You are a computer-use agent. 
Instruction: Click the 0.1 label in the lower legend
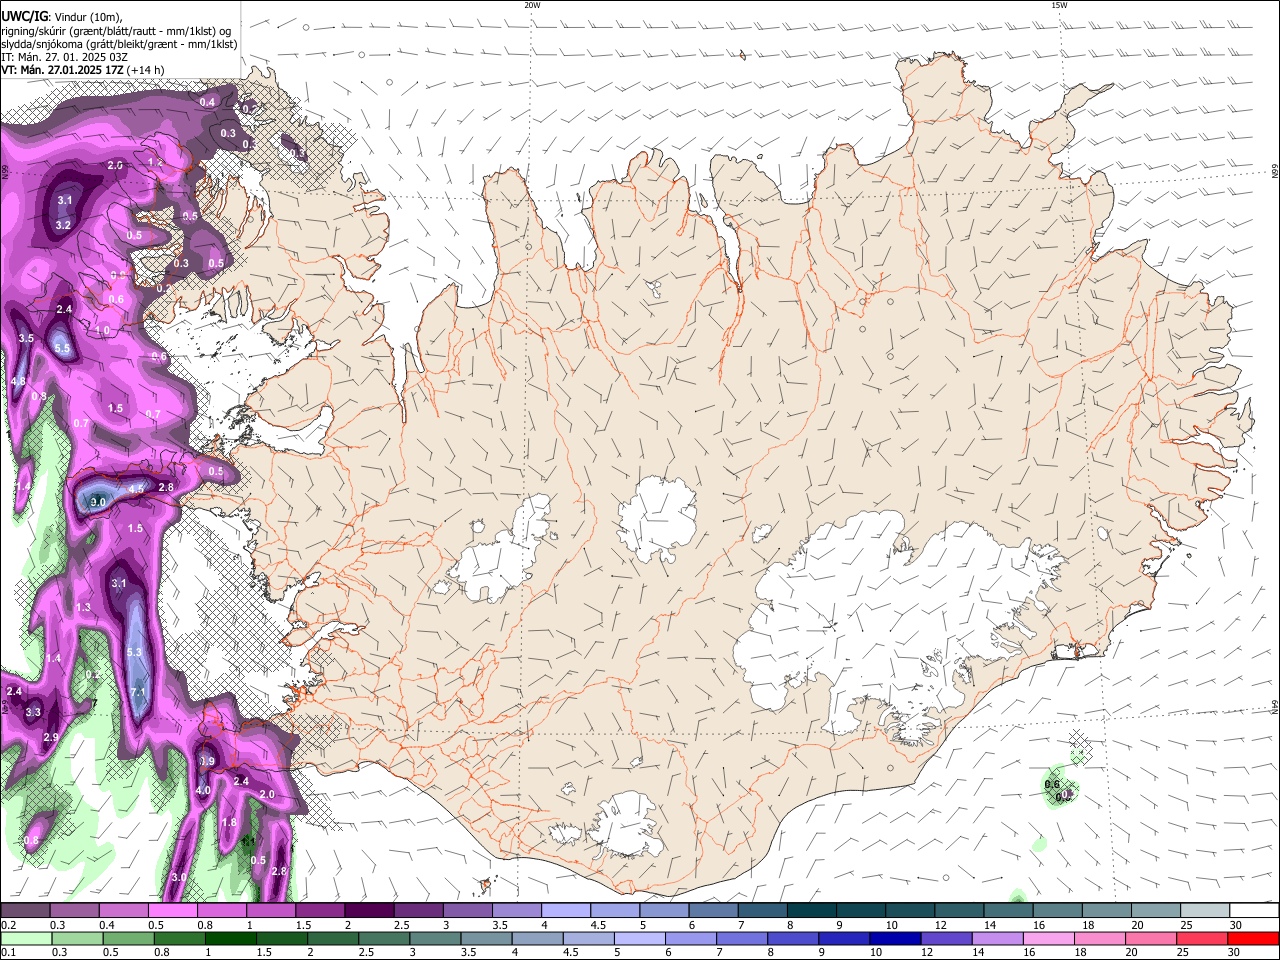(8, 952)
